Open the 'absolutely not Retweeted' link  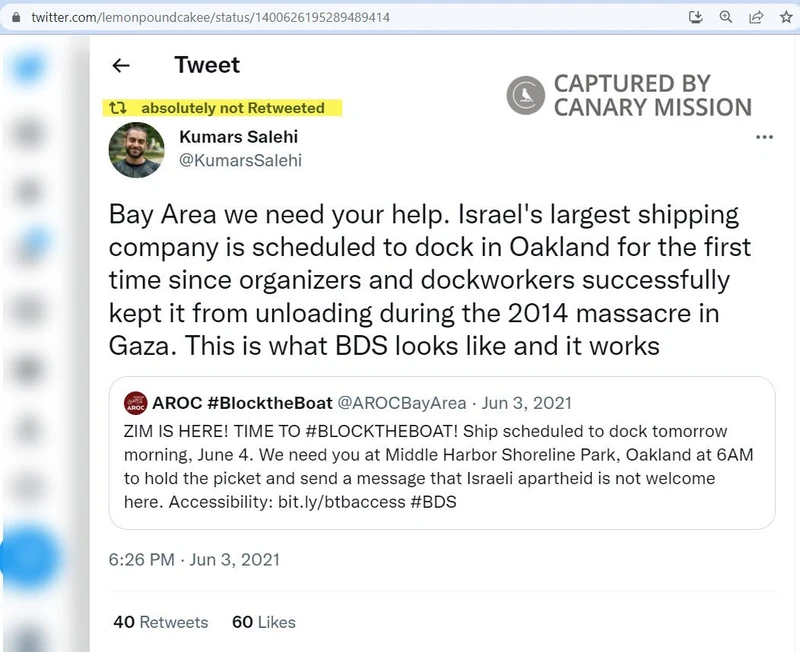tap(233, 108)
